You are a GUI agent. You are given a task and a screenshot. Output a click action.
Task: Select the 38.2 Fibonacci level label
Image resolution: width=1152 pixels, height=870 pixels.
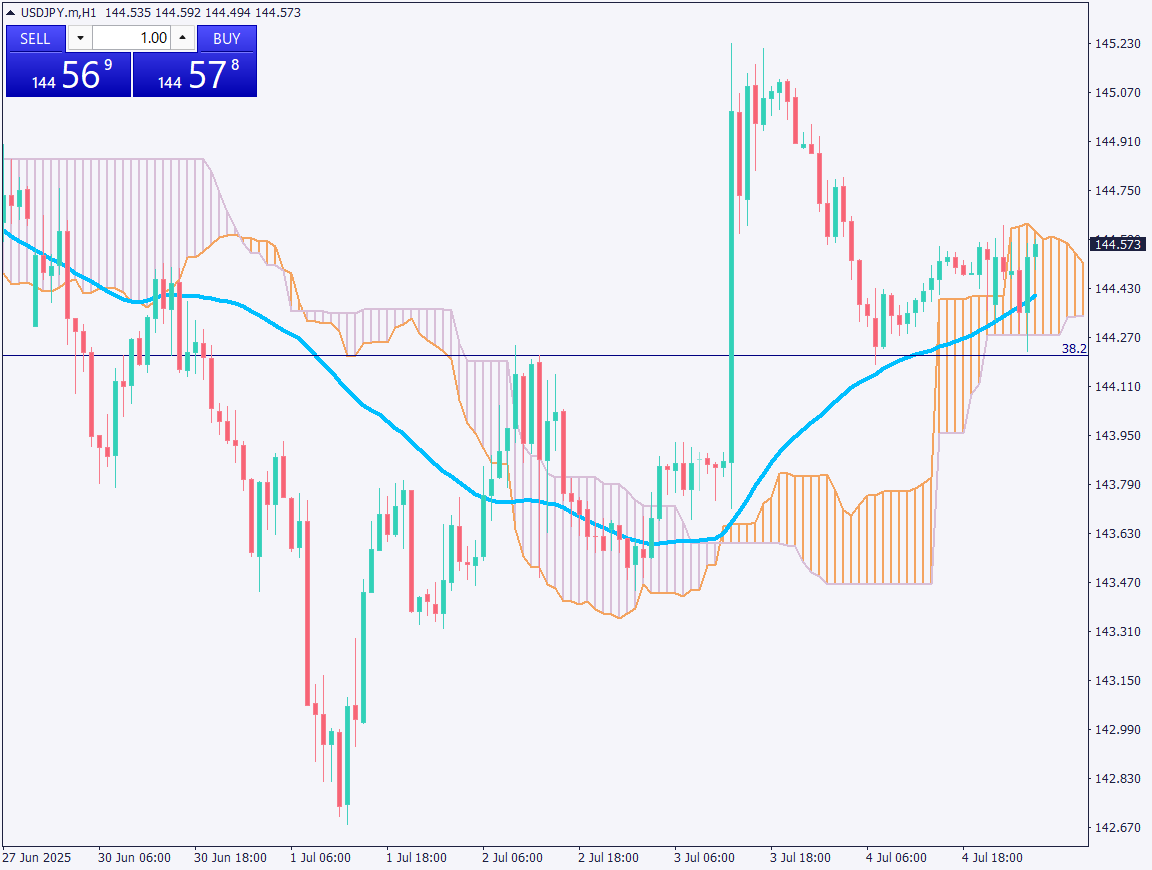click(1074, 348)
